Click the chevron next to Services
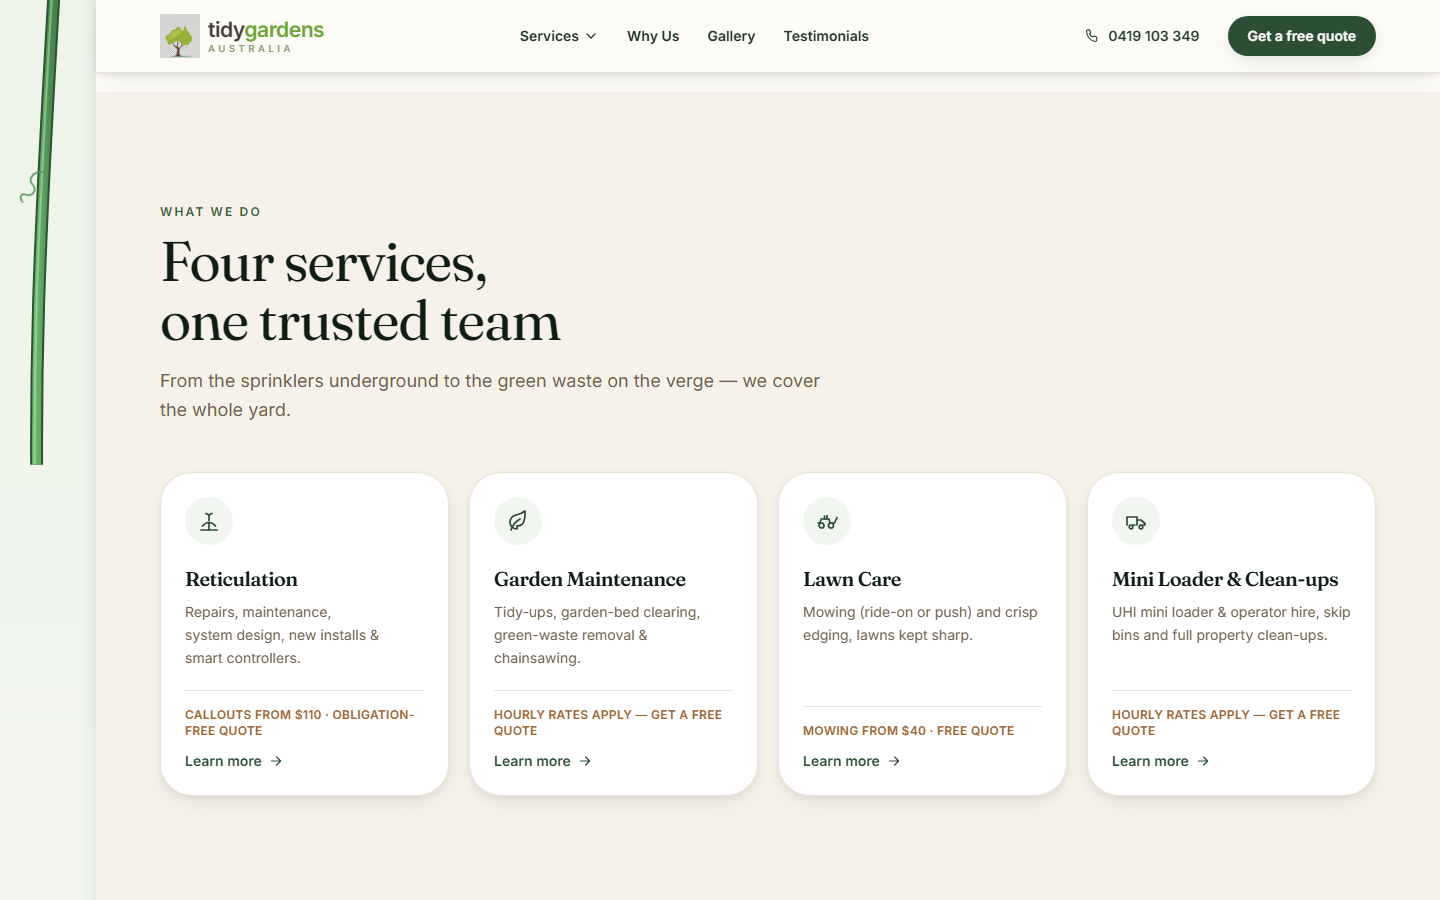Image resolution: width=1440 pixels, height=900 pixels. click(591, 36)
